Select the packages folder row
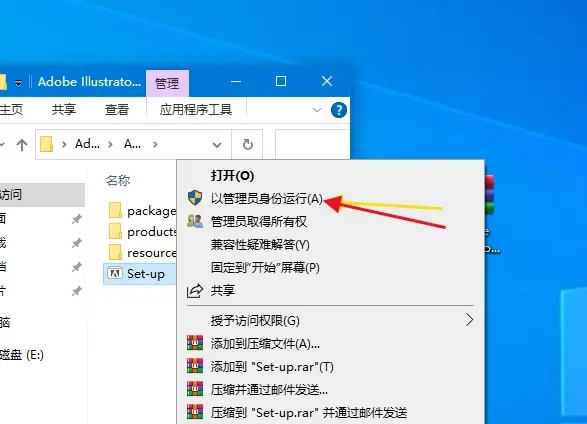This screenshot has width=587, height=424. 142,211
